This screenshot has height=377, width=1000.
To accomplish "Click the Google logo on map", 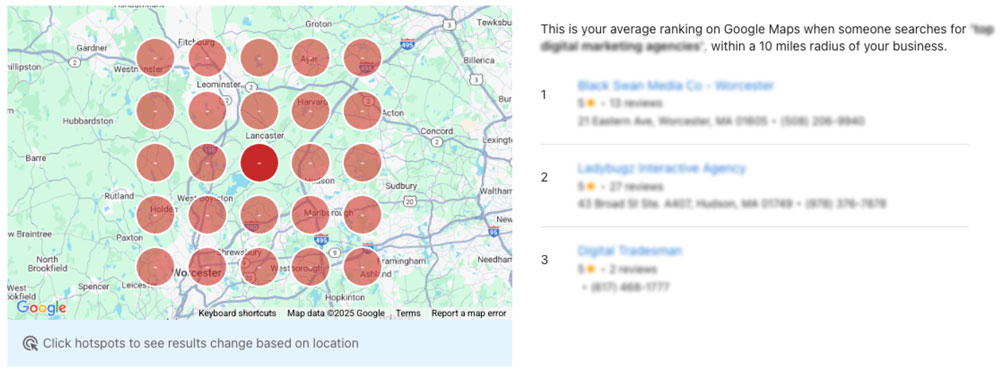I will [41, 308].
